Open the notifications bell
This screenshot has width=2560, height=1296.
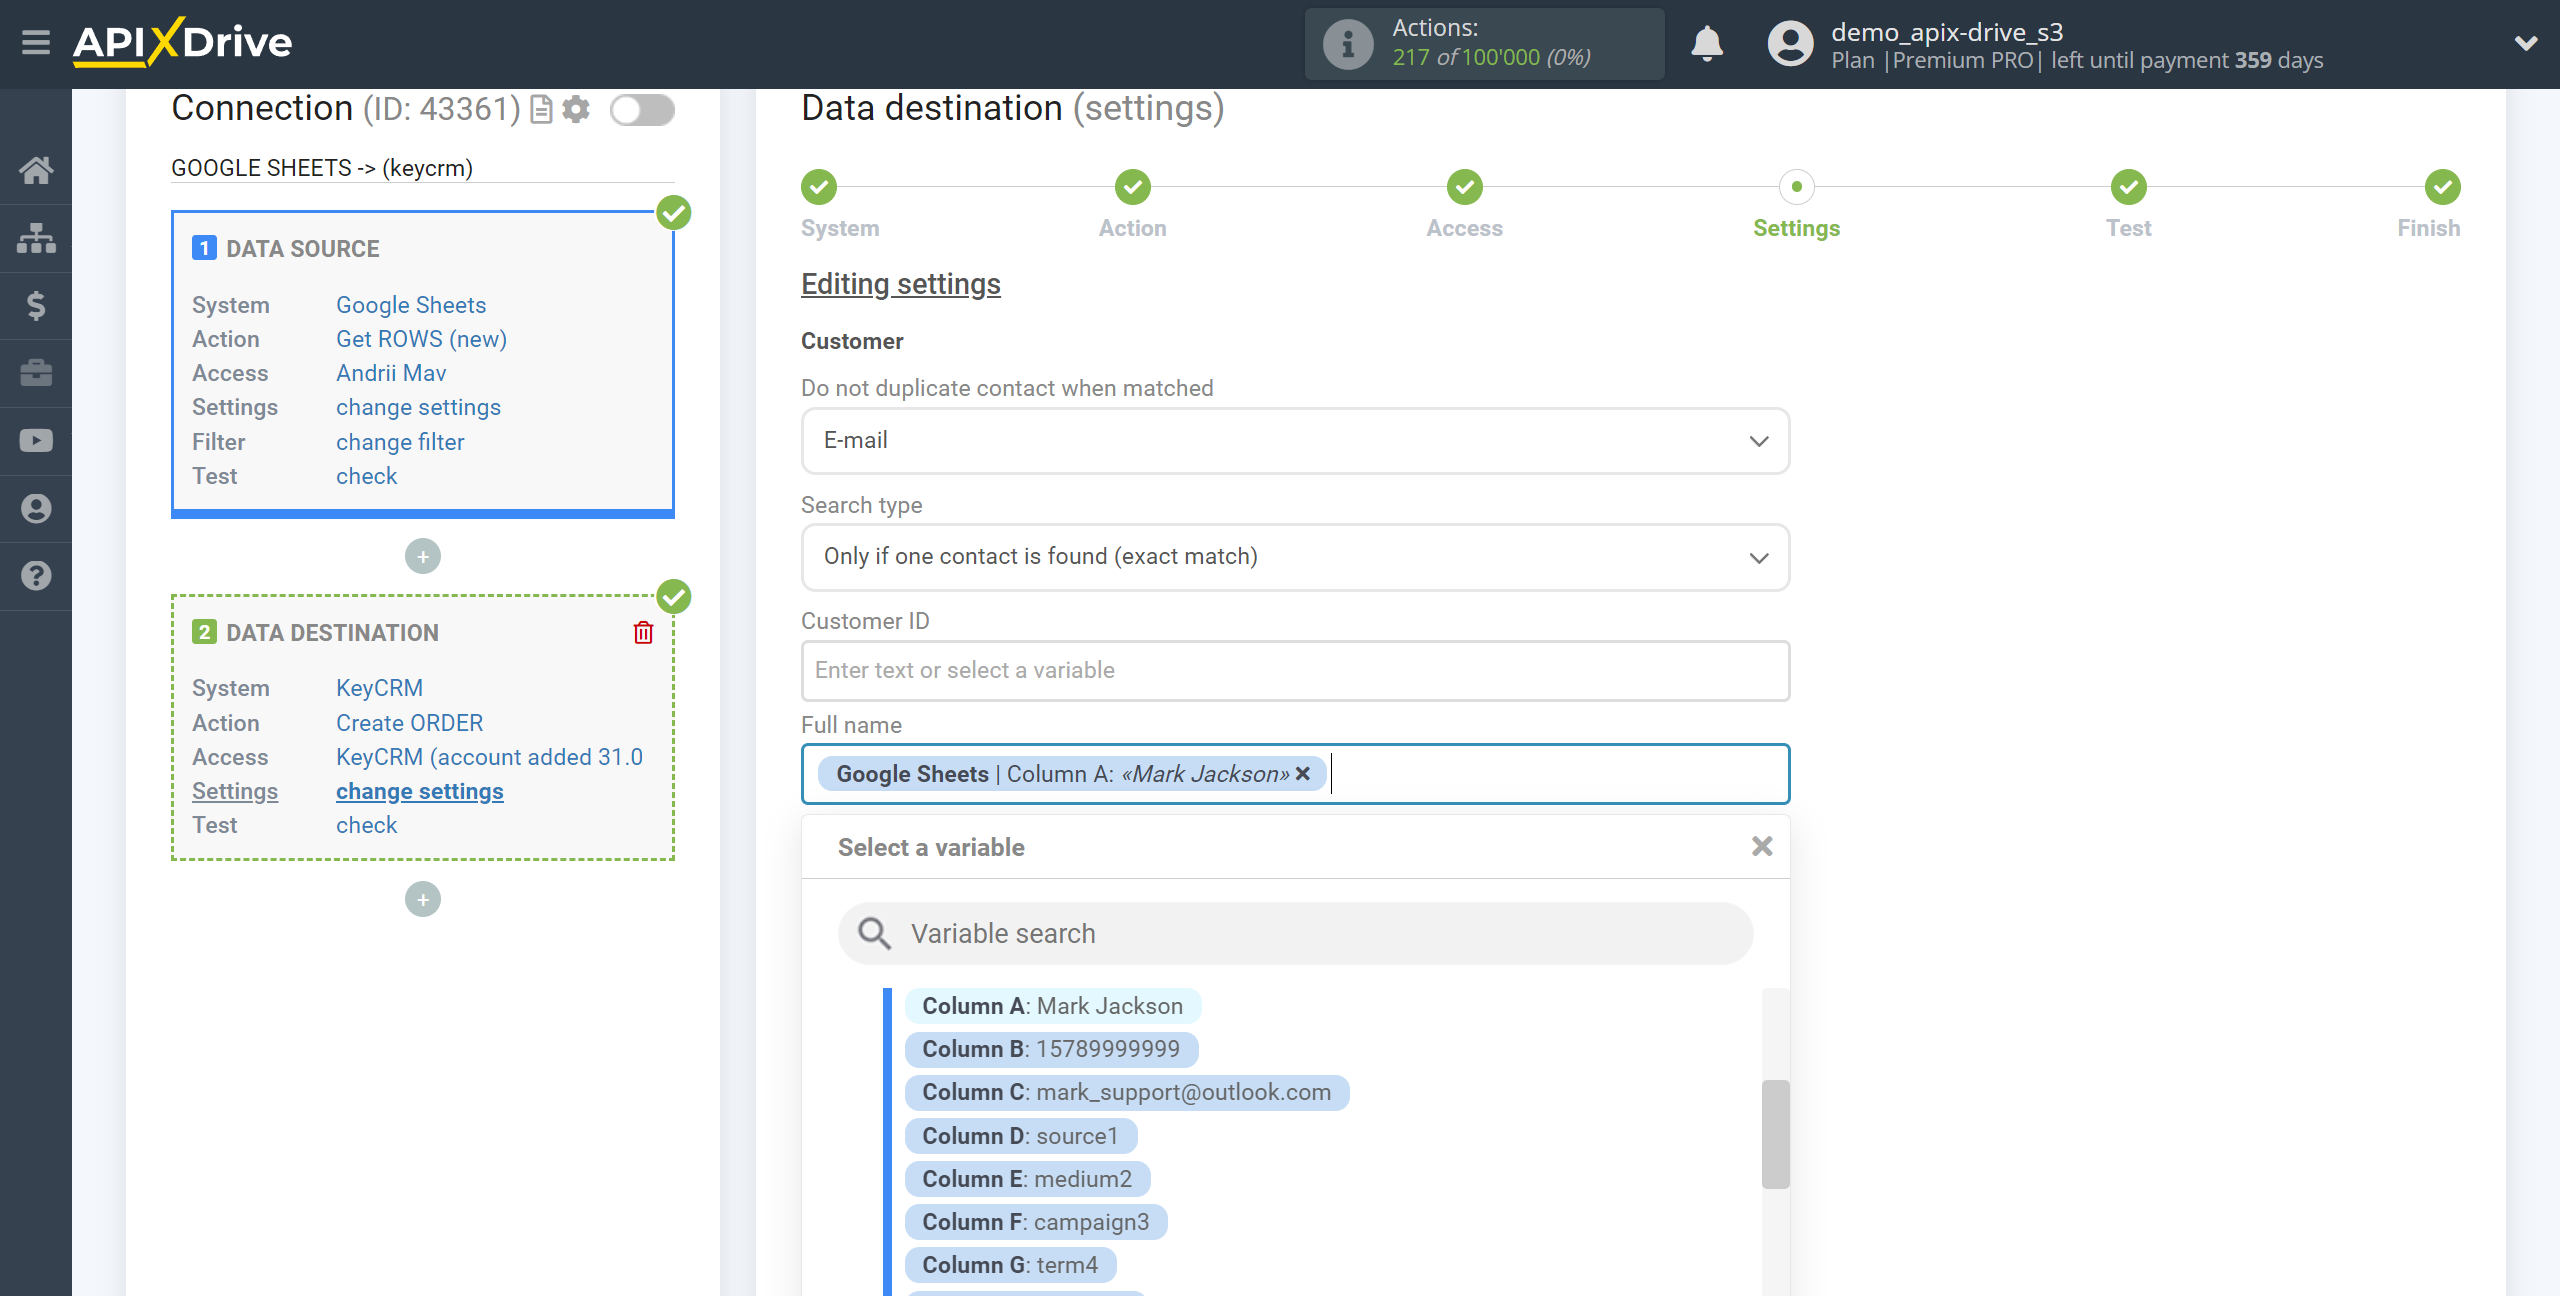point(1707,43)
